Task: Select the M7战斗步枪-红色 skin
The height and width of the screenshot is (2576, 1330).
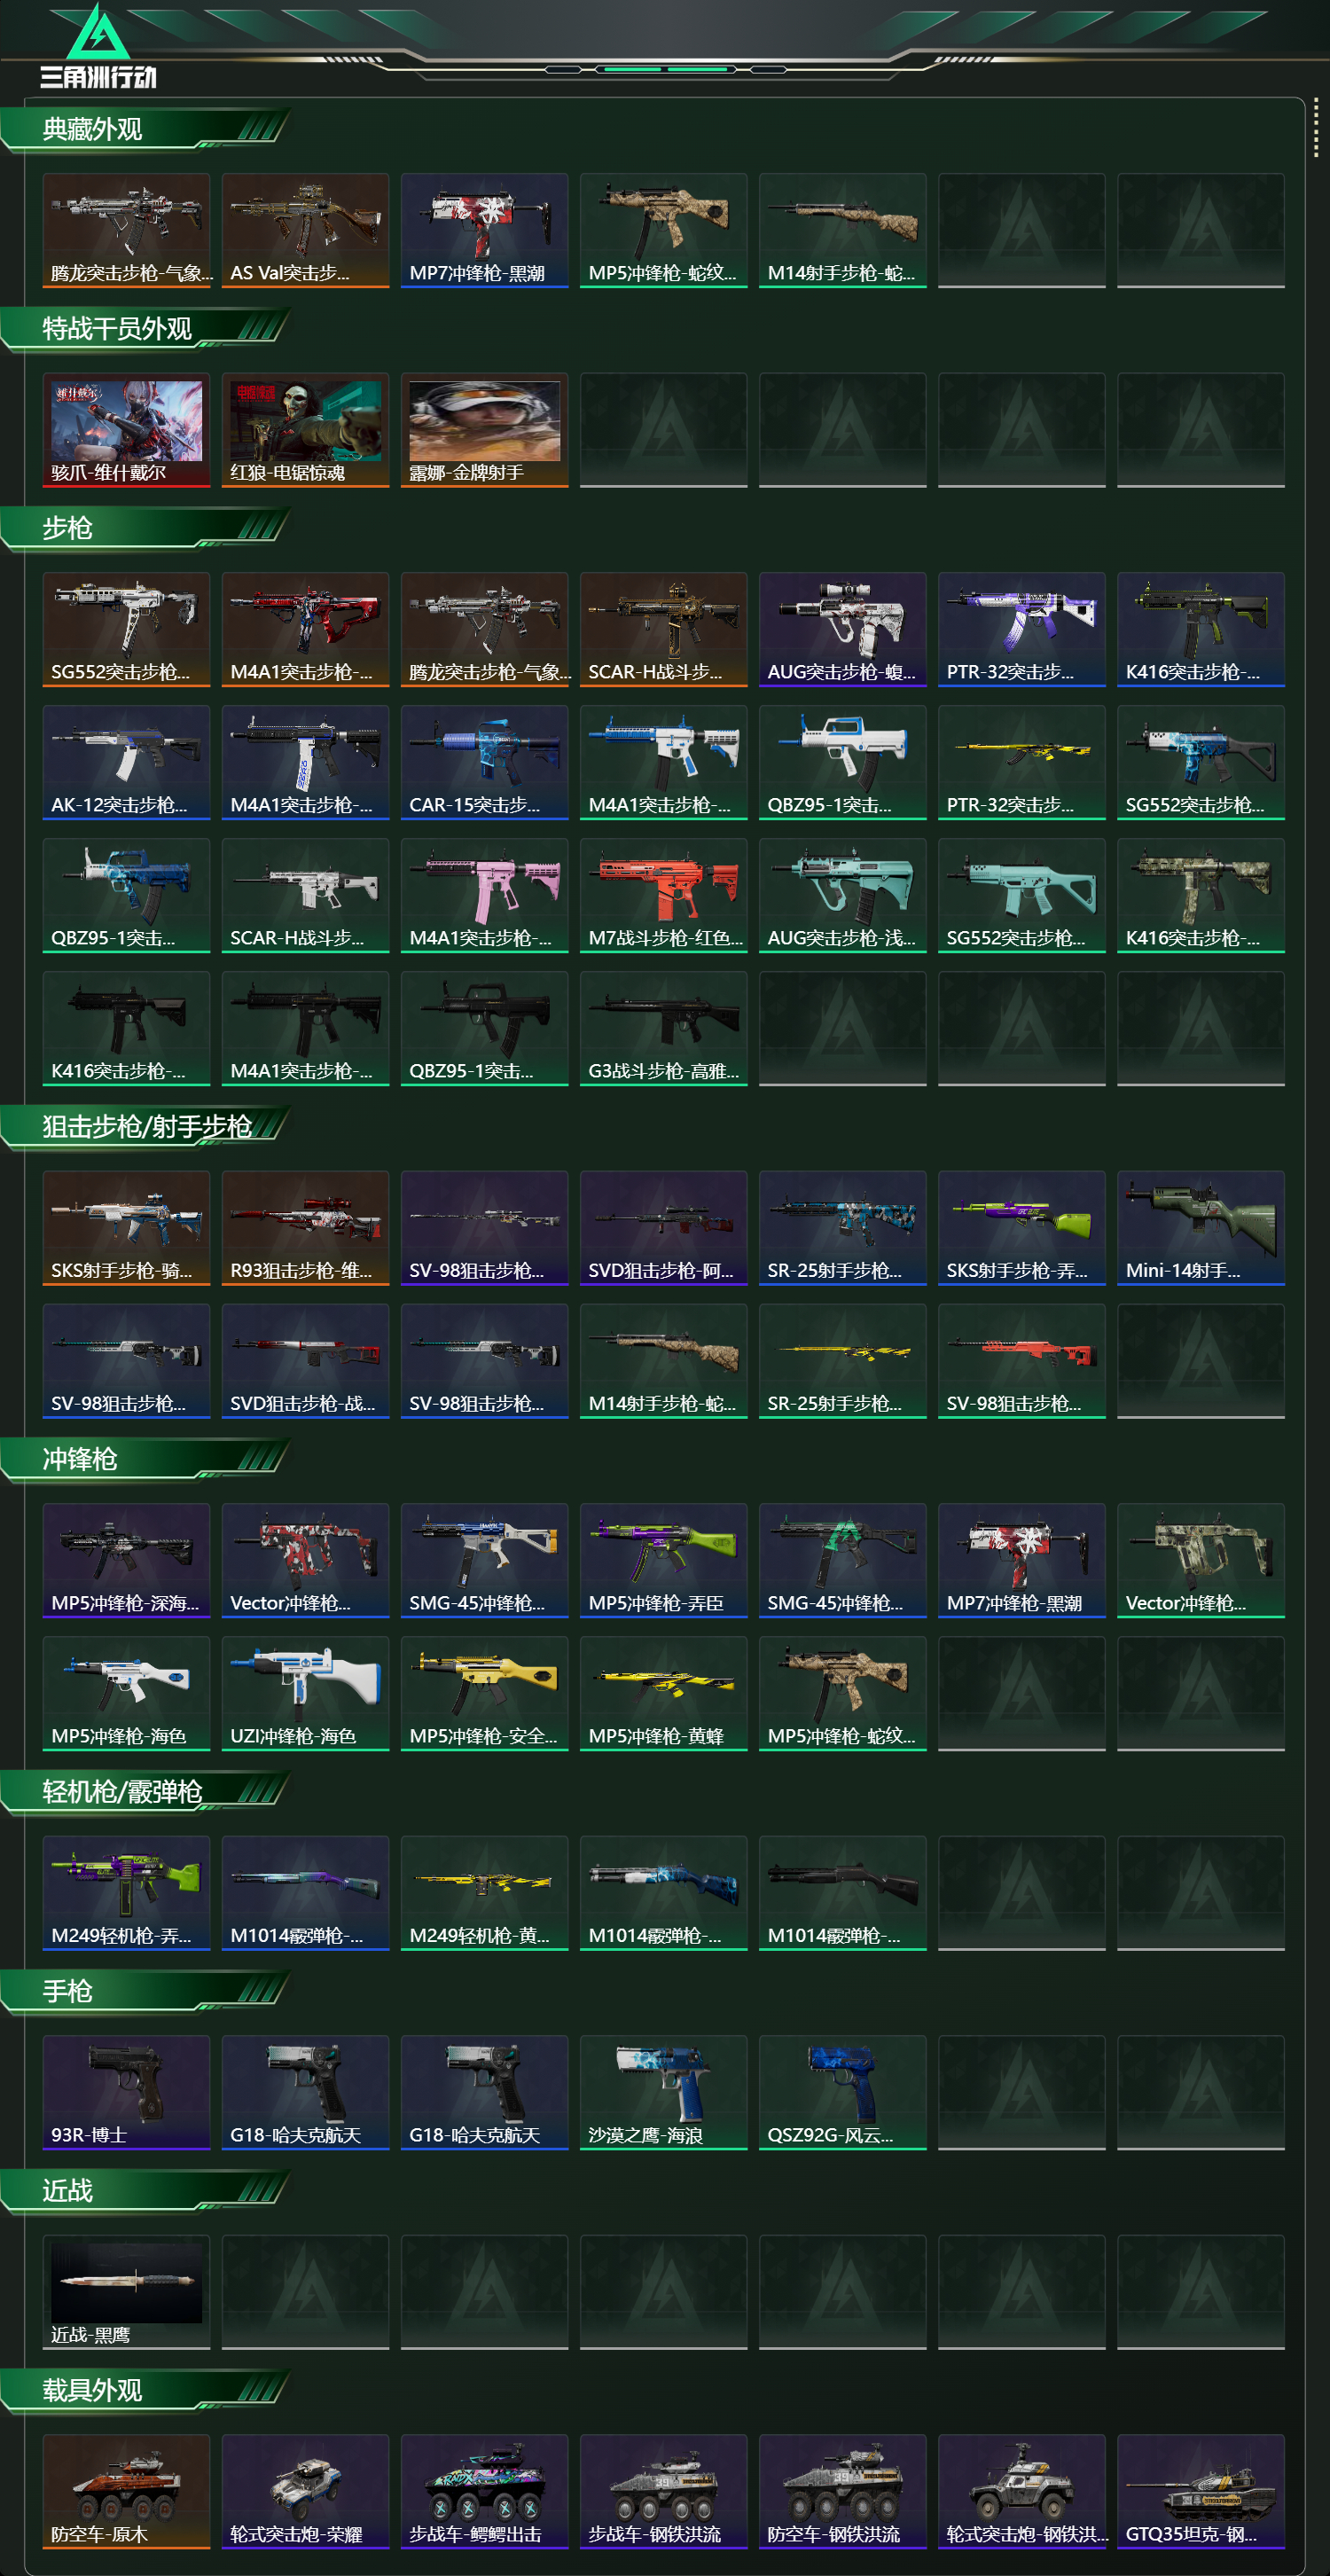Action: [663, 896]
